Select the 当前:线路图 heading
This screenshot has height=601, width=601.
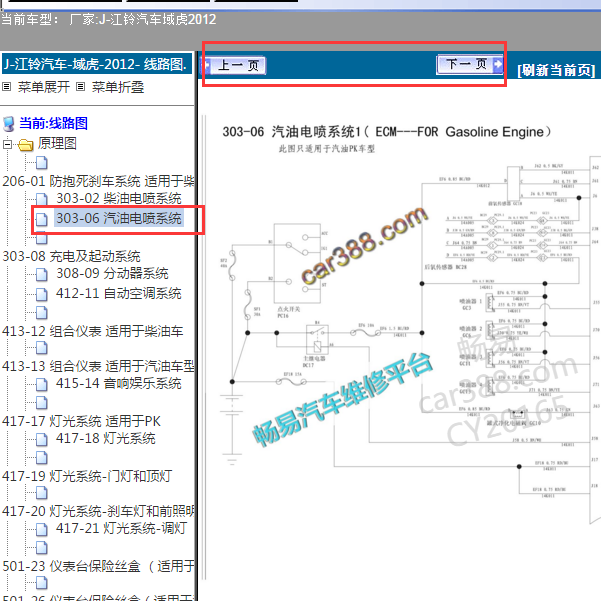point(53,123)
